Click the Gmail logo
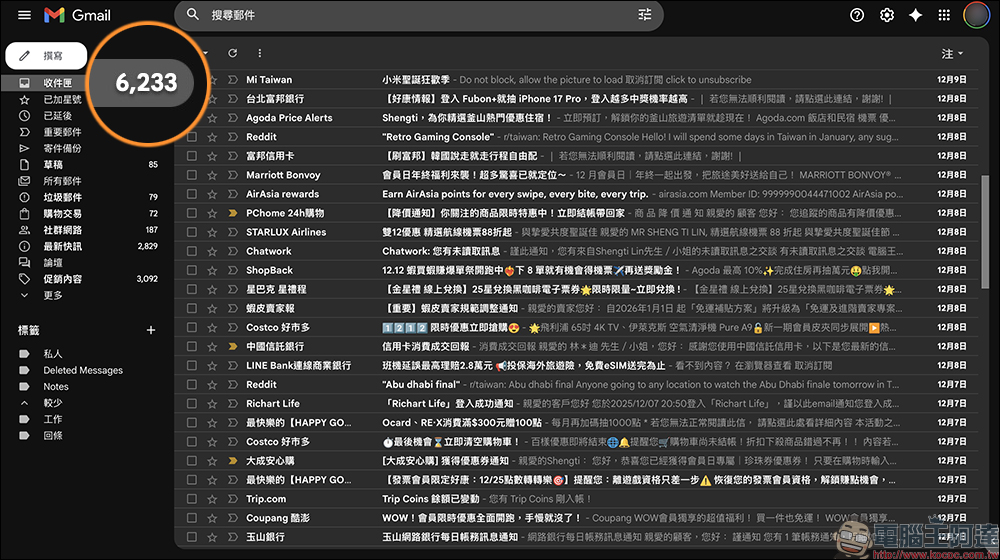Viewport: 1000px width, 560px height. (77, 15)
